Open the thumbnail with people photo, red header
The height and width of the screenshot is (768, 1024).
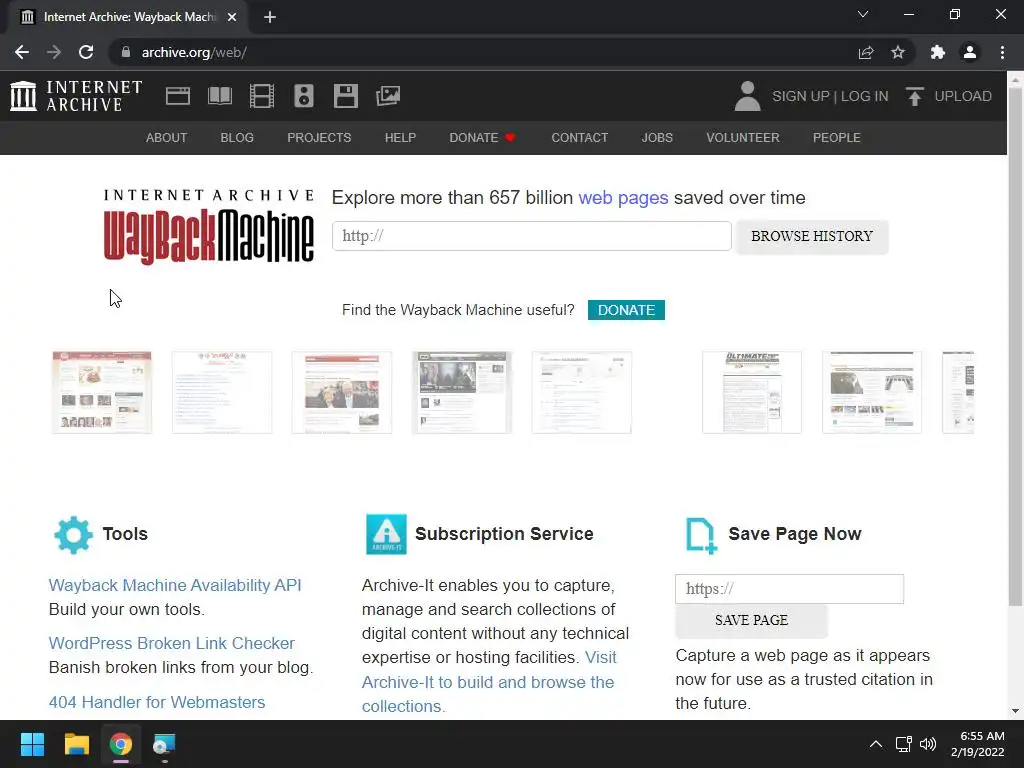[x=342, y=392]
